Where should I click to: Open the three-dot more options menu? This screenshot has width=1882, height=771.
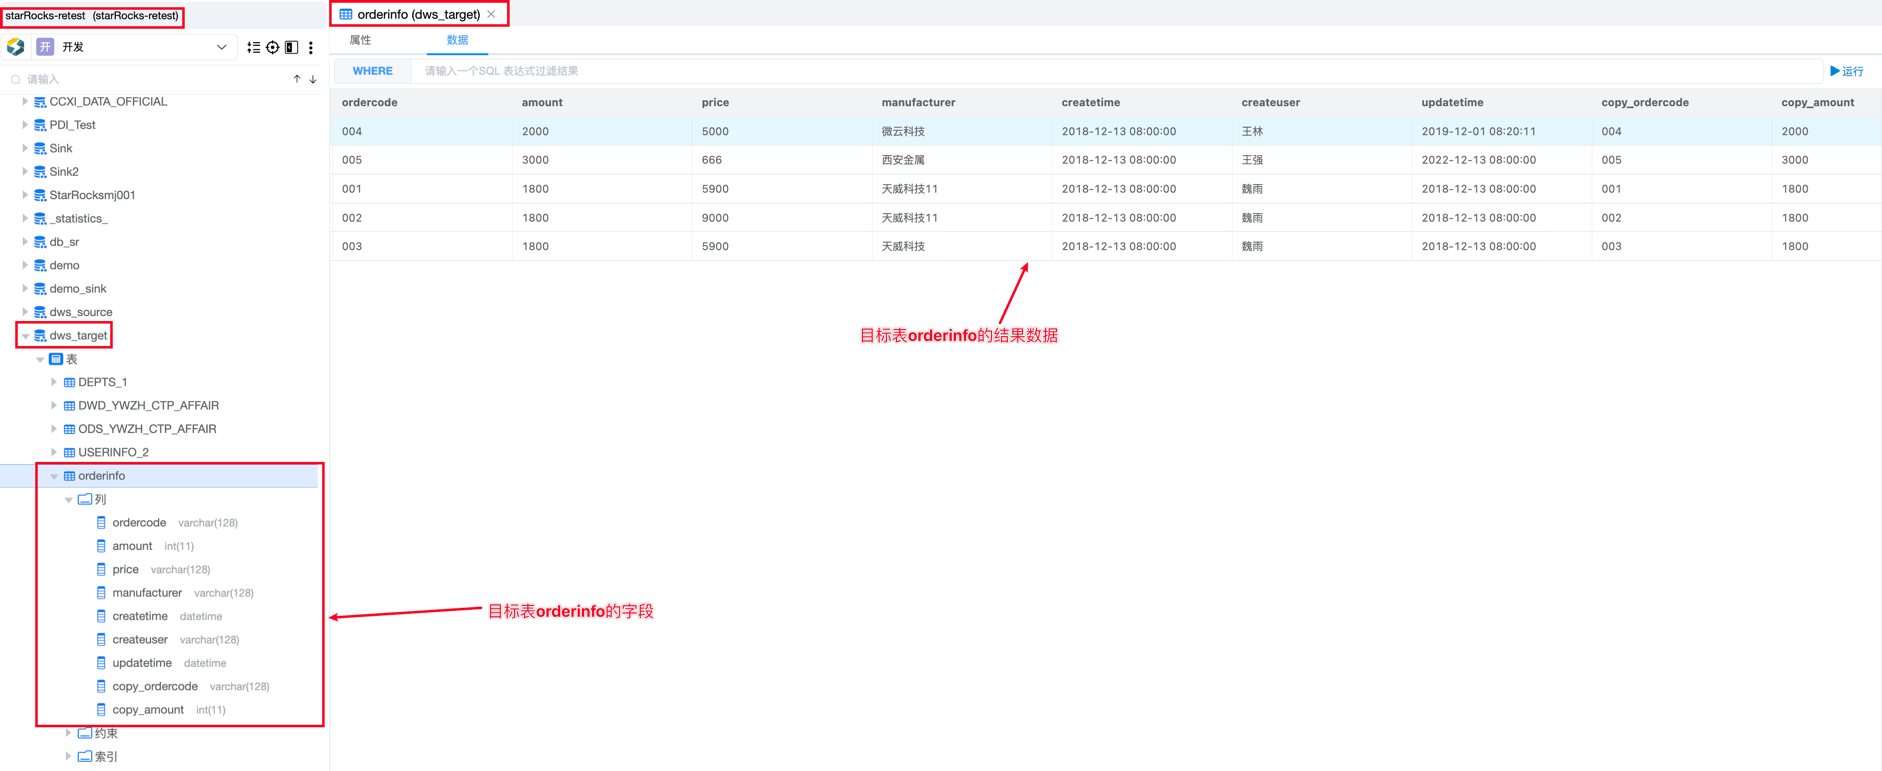pyautogui.click(x=311, y=47)
